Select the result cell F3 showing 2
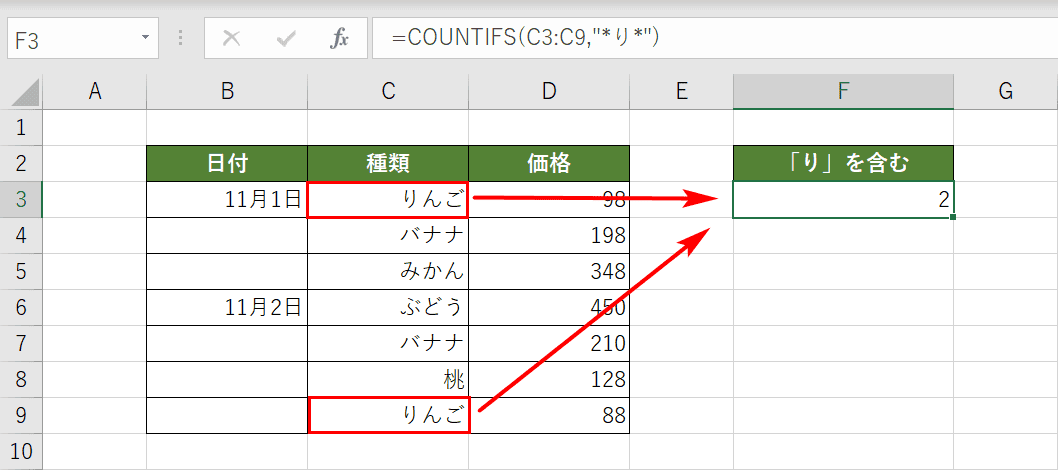This screenshot has height=470, width=1058. pyautogui.click(x=843, y=200)
